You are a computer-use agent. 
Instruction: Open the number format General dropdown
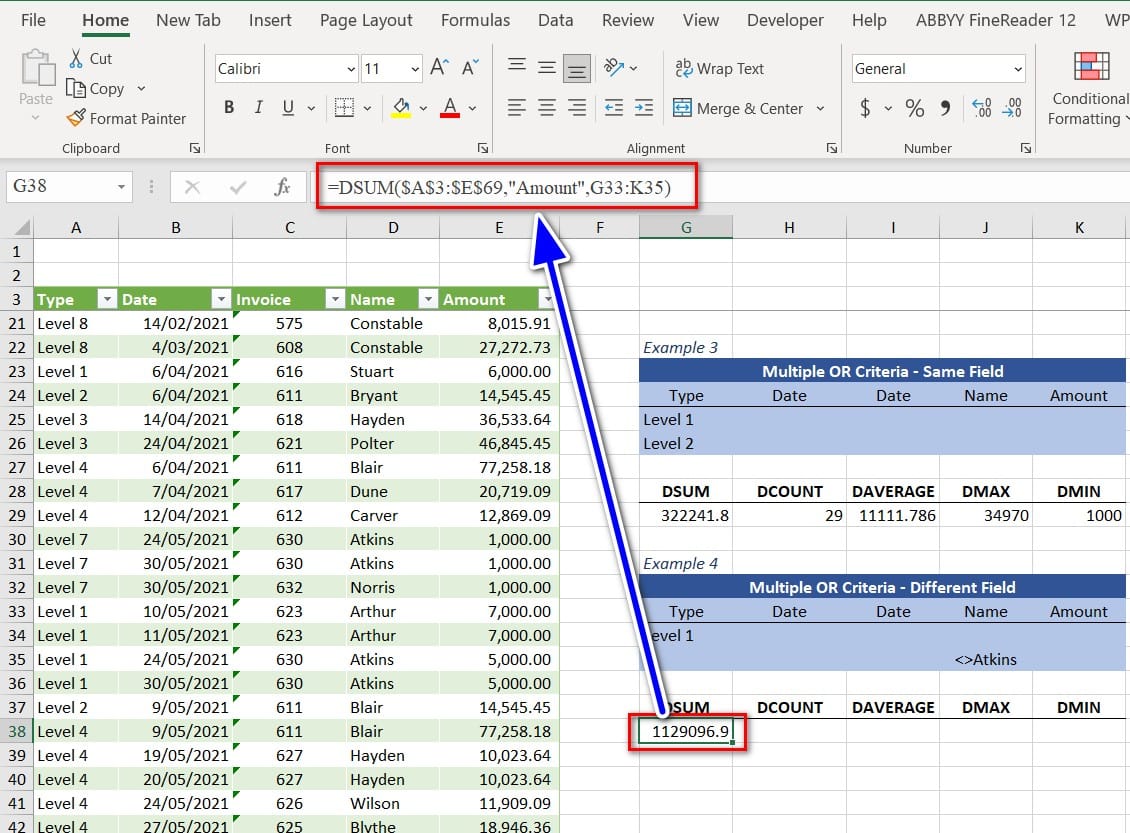pyautogui.click(x=1018, y=69)
